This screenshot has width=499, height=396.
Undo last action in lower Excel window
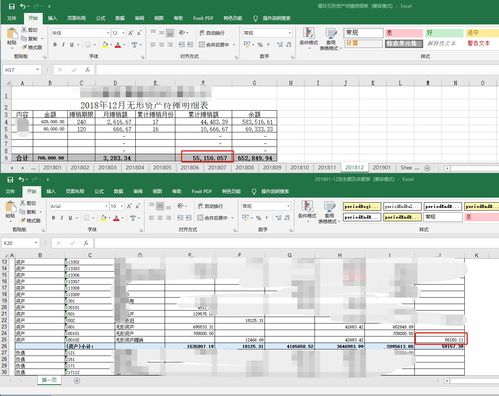click(22, 180)
